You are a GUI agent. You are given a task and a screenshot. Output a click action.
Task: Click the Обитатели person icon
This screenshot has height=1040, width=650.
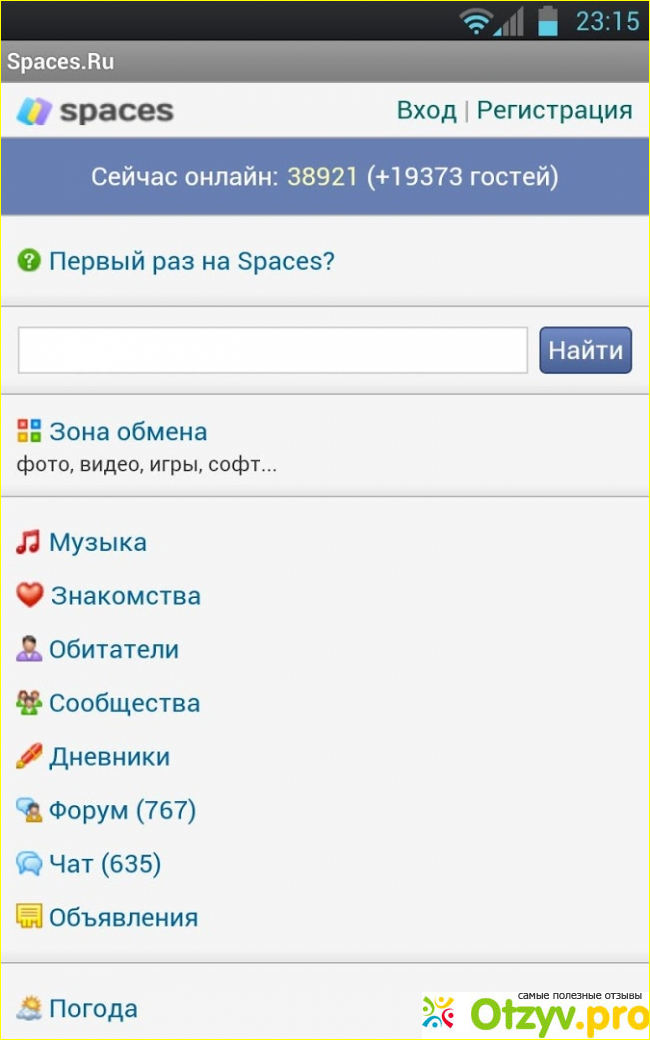click(x=29, y=650)
